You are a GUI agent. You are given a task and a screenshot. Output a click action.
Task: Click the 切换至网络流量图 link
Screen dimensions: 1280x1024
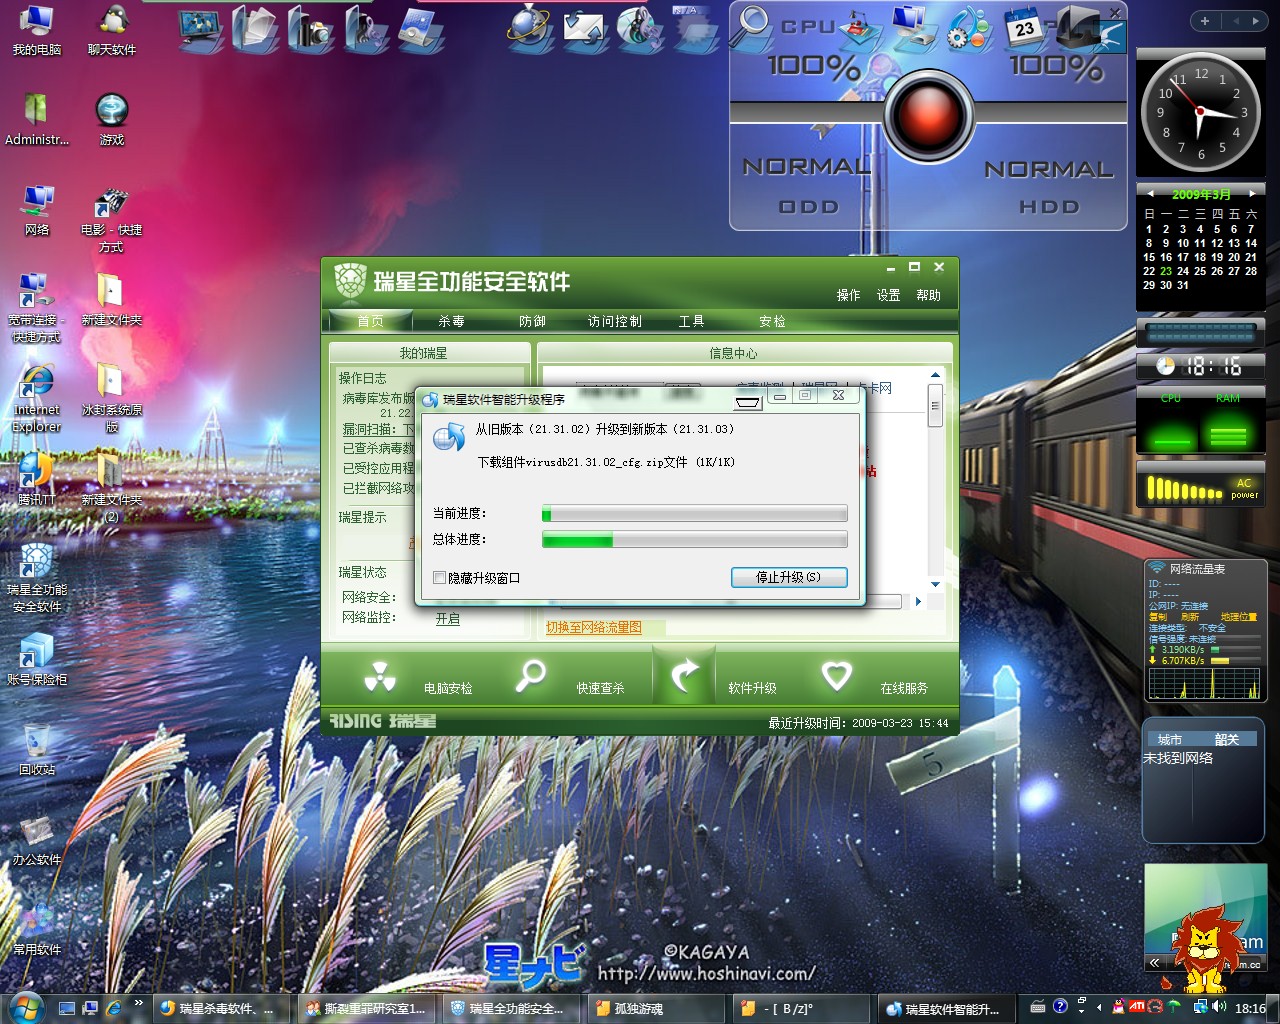[x=594, y=627]
